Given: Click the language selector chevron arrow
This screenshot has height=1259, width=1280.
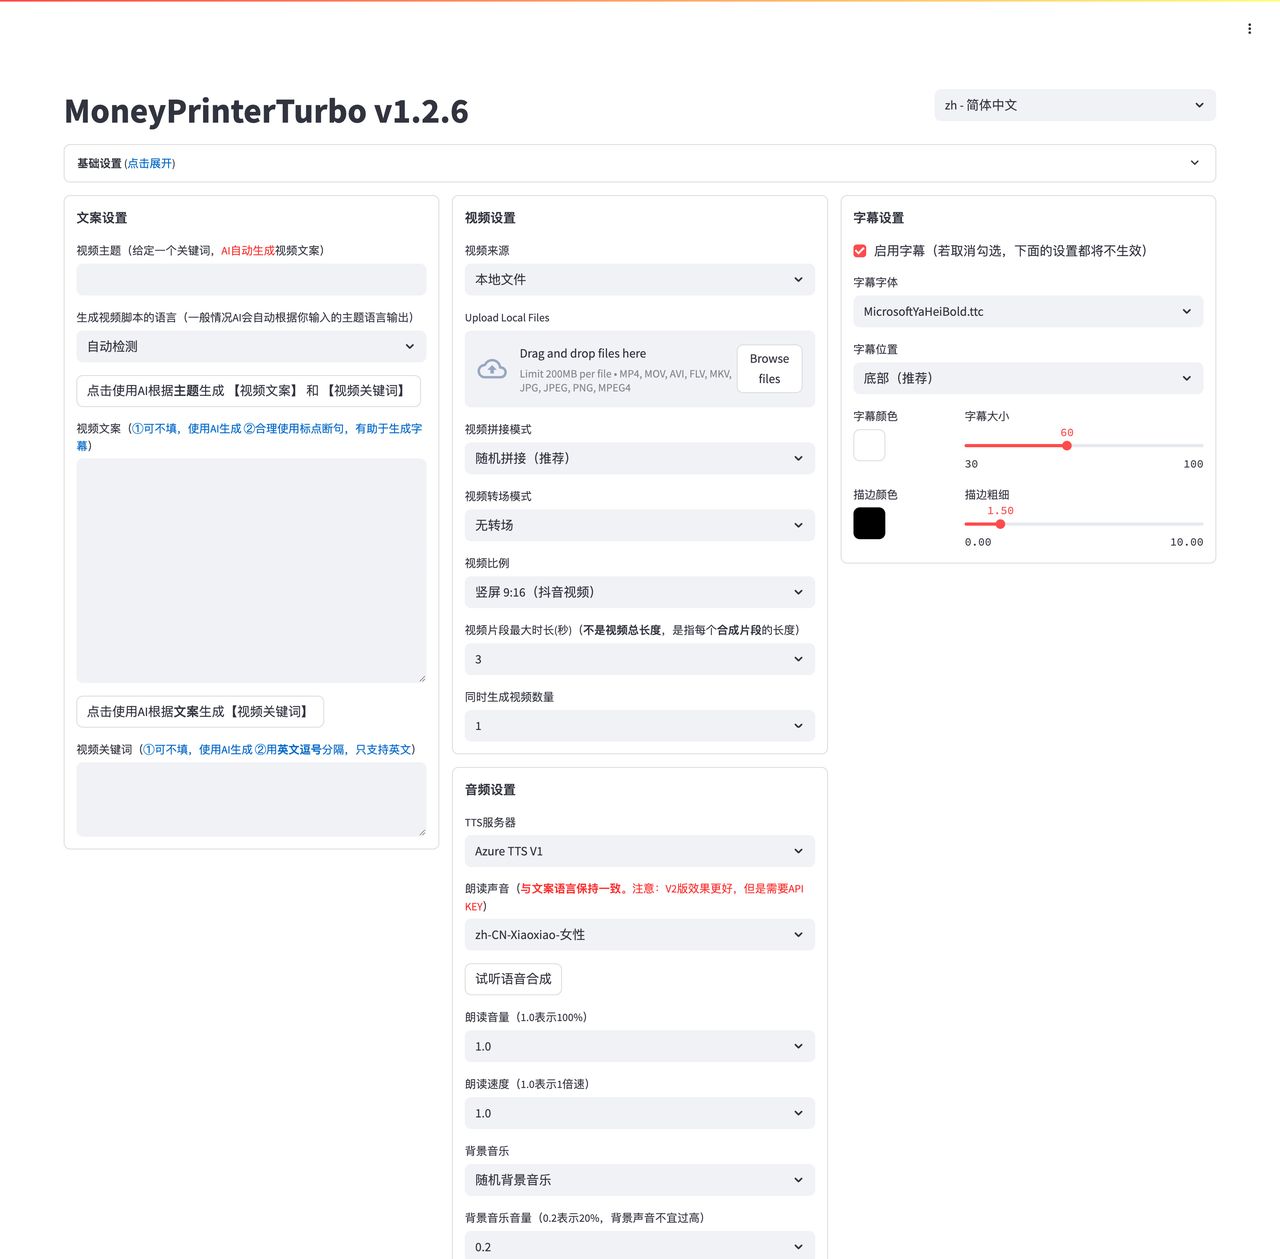Looking at the screenshot, I should pos(1199,105).
